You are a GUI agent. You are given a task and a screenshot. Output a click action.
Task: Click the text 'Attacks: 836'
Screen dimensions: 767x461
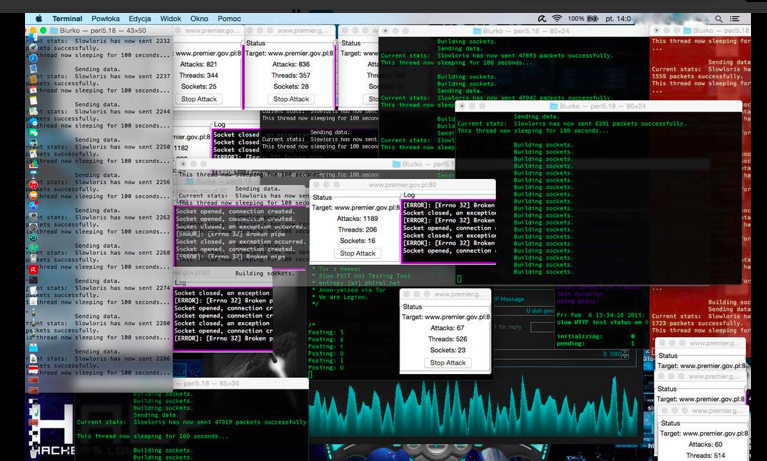[x=291, y=64]
